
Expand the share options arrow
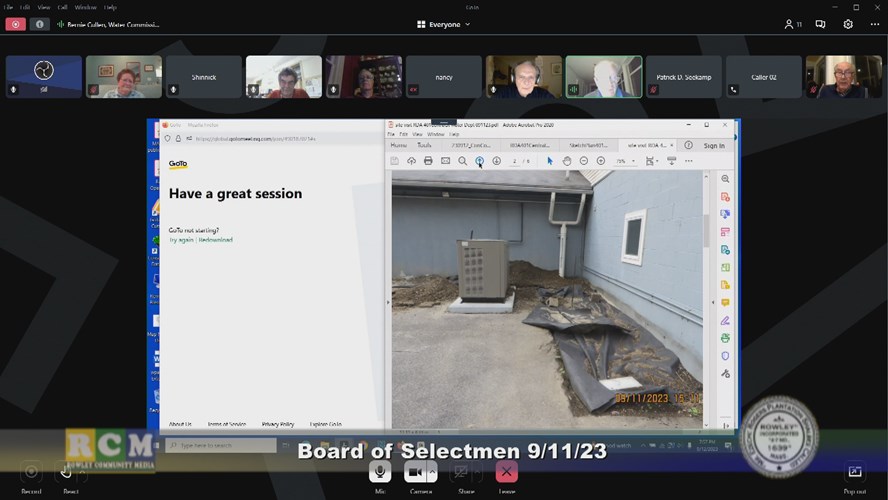(477, 472)
